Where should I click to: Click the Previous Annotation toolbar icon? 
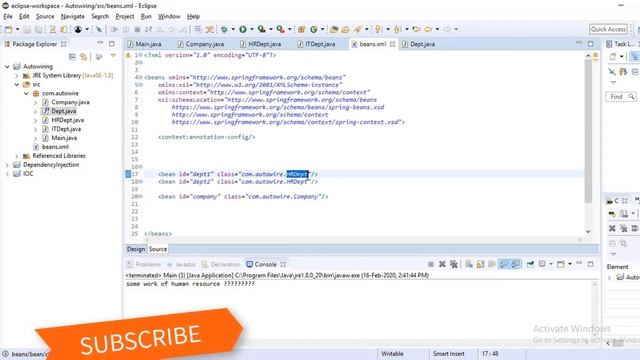[397, 29]
